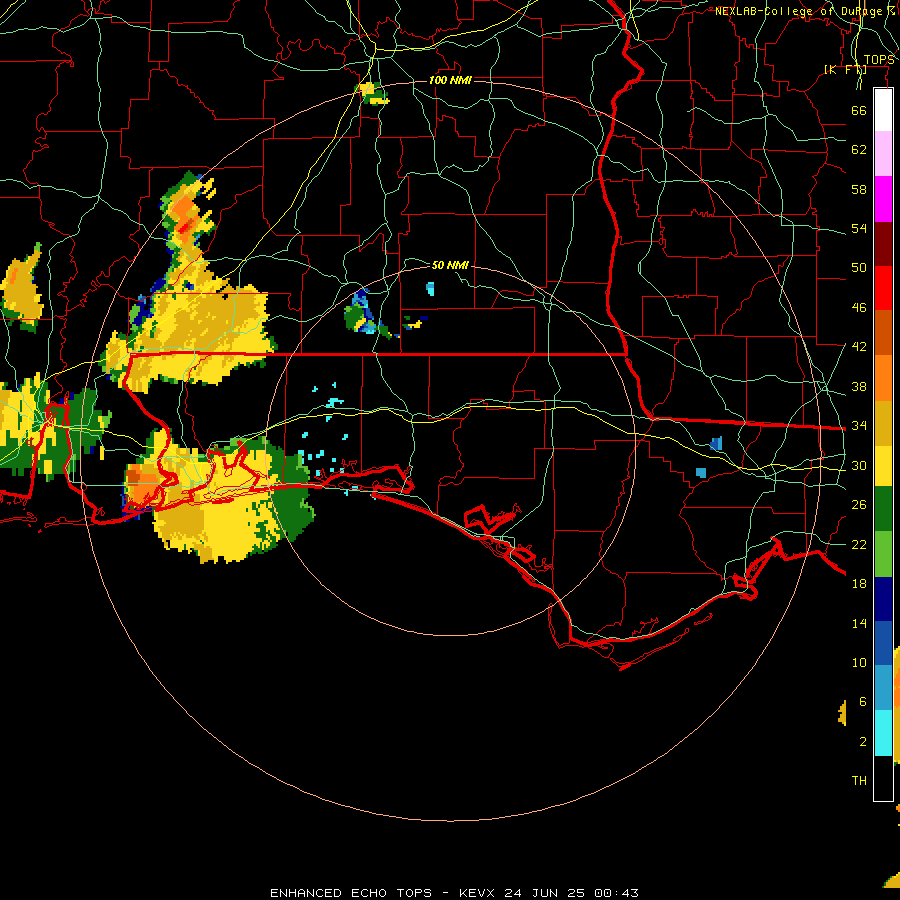This screenshot has width=900, height=900.
Task: Pick the cyan swatch near the scale bottom
Action: point(883,733)
